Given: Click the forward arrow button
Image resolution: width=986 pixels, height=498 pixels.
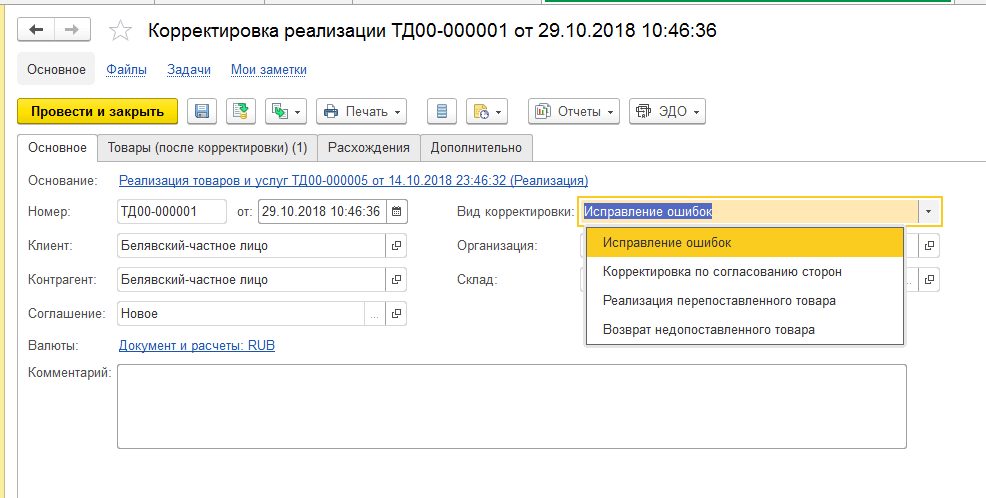Looking at the screenshot, I should [72, 30].
